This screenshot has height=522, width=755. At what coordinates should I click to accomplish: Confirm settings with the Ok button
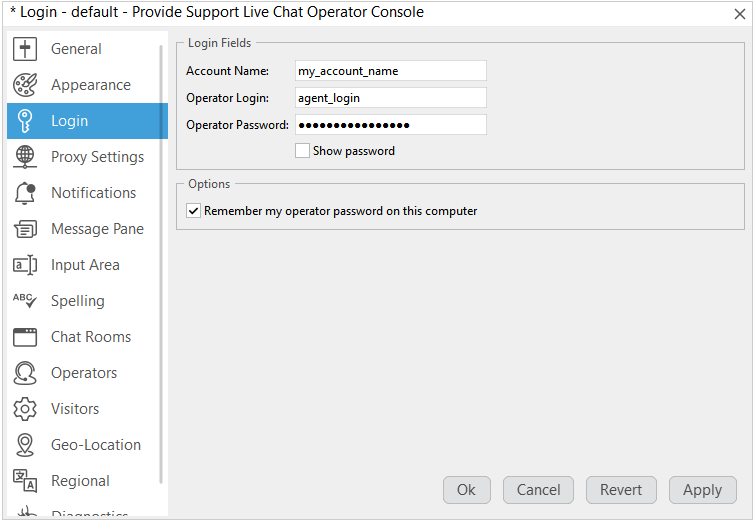coord(467,490)
